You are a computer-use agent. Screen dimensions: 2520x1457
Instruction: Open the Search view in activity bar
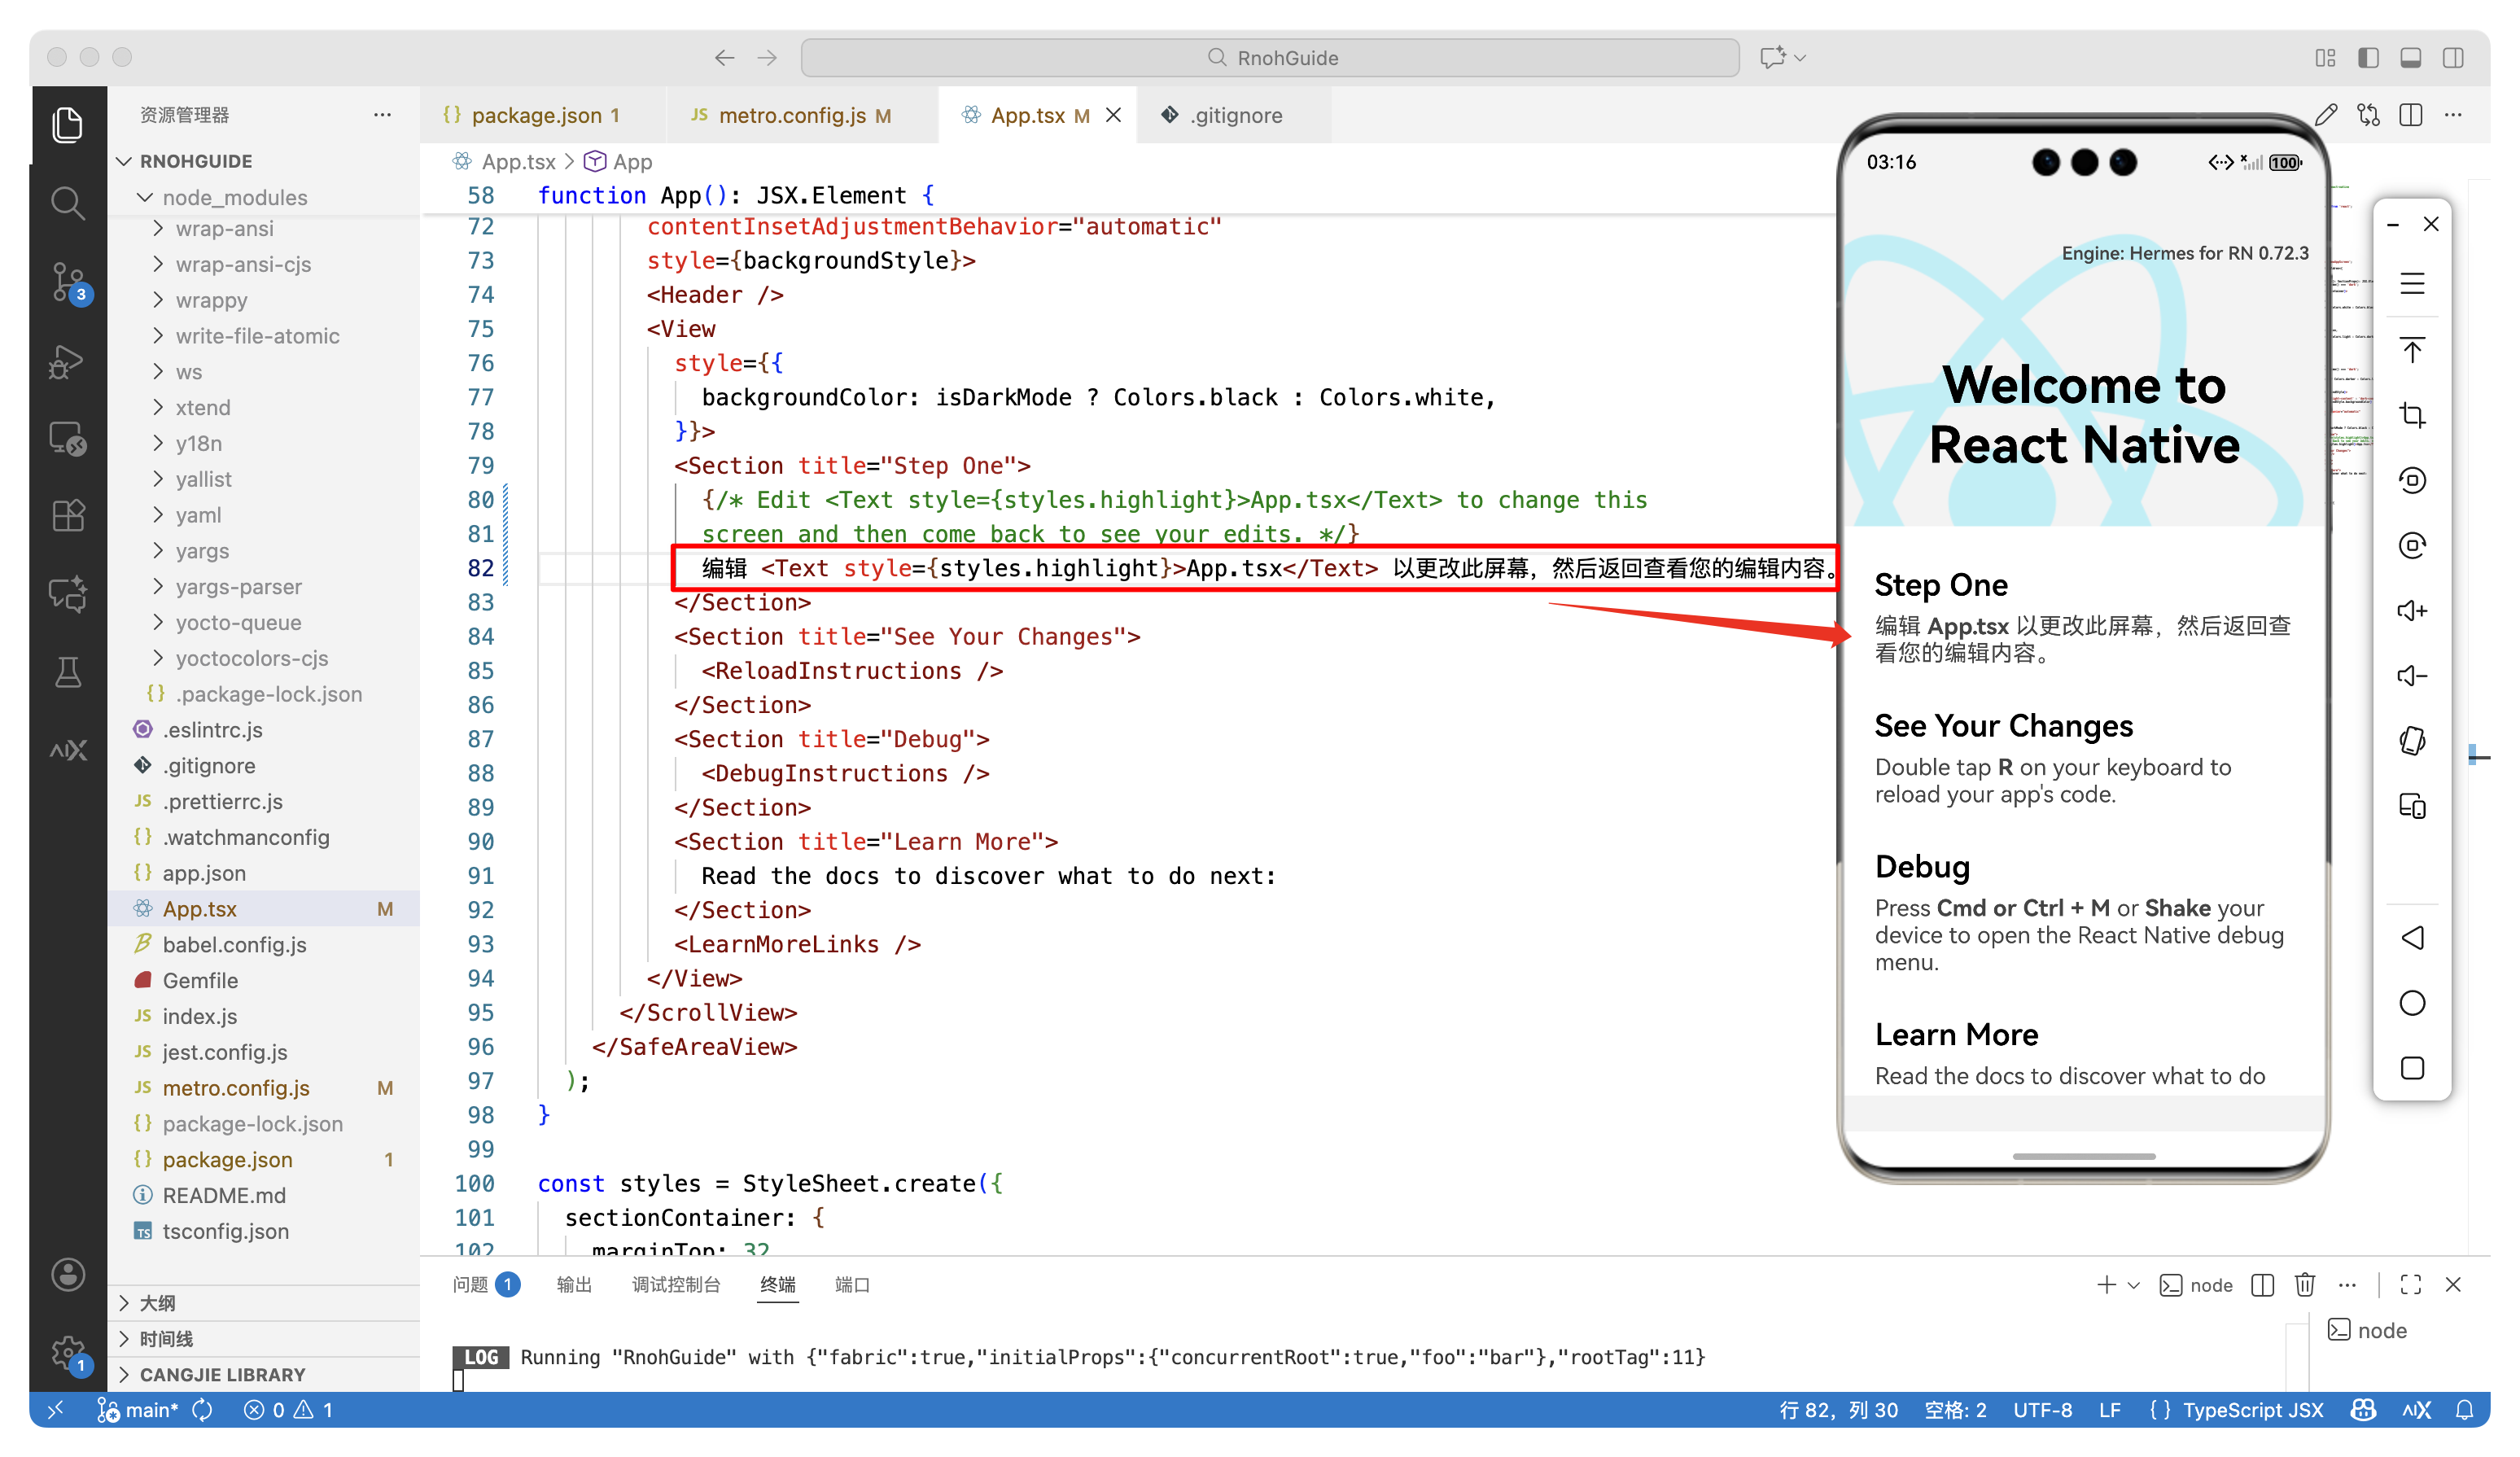pos(67,203)
